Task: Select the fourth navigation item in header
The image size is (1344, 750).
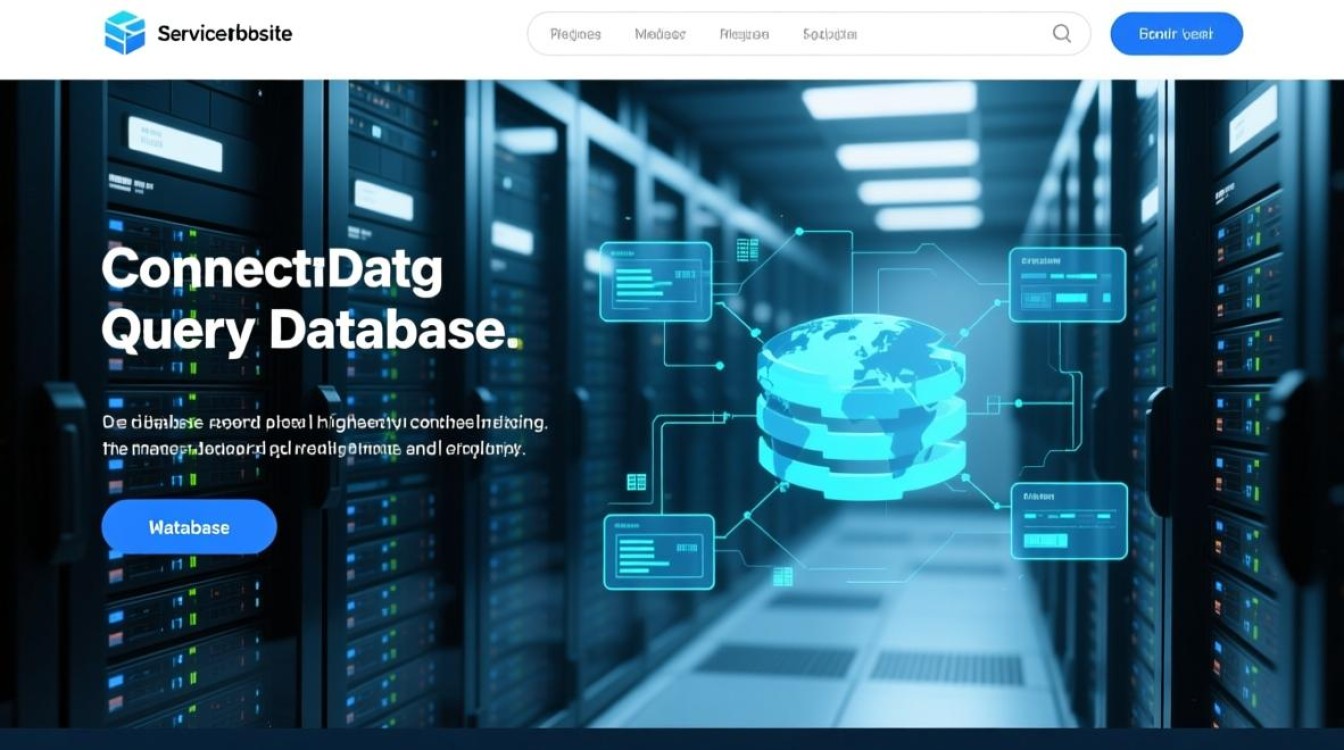Action: coord(830,34)
